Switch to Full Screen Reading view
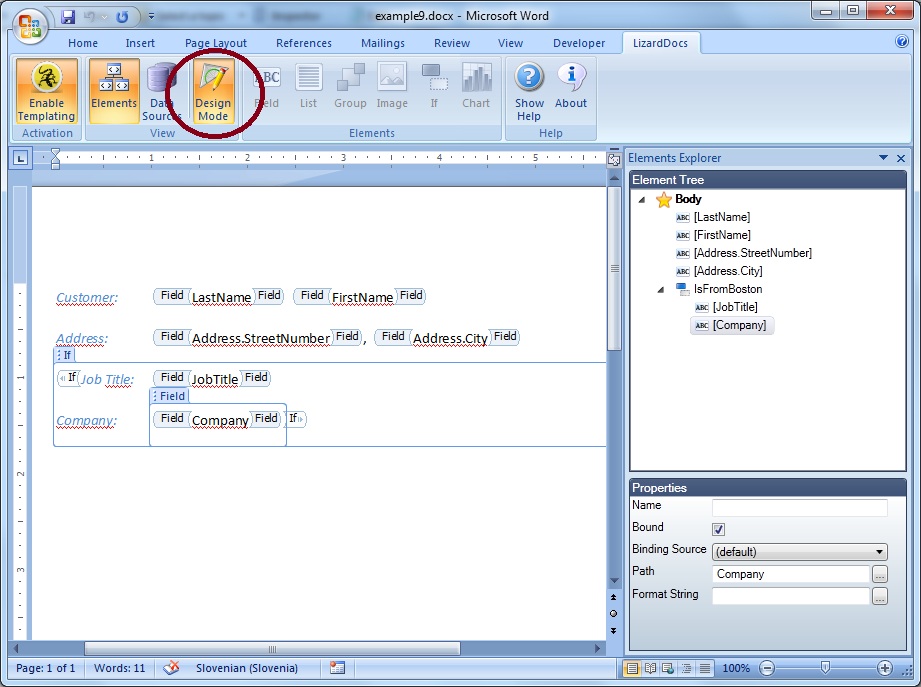This screenshot has height=687, width=921. coord(650,668)
